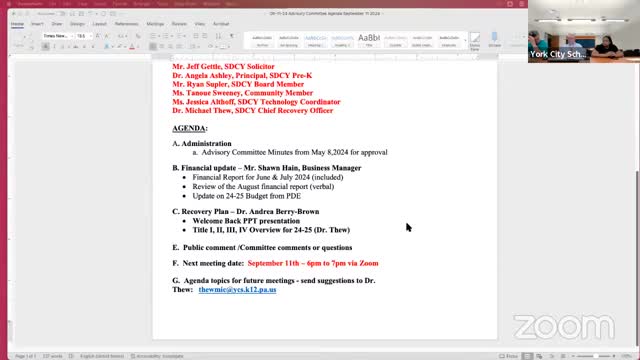Open the Layout ribbon tab

coord(99,24)
